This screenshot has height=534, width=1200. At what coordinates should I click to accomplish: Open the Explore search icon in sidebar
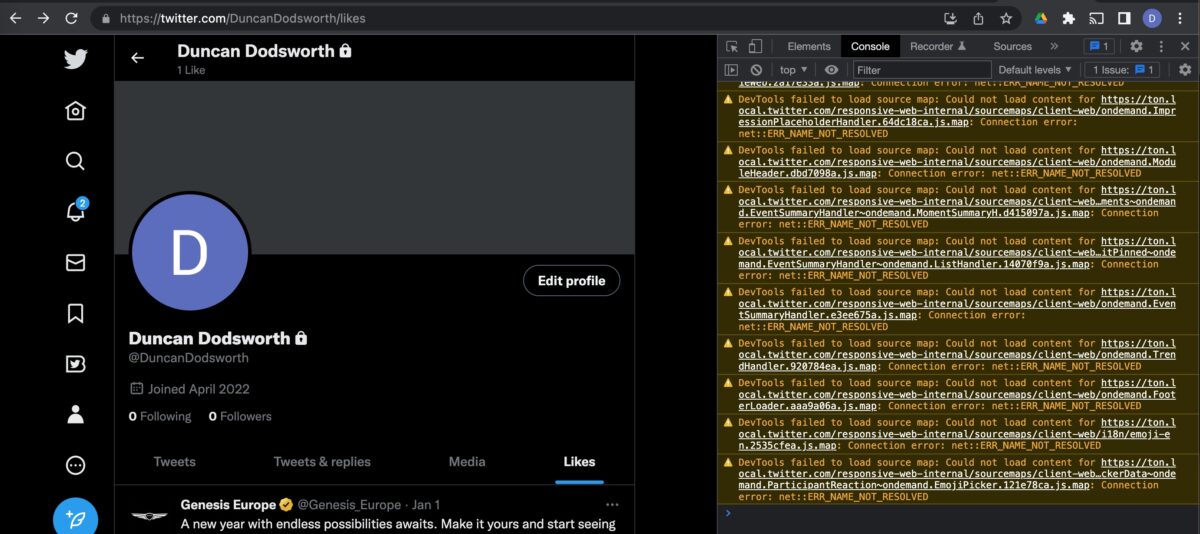[x=75, y=161]
